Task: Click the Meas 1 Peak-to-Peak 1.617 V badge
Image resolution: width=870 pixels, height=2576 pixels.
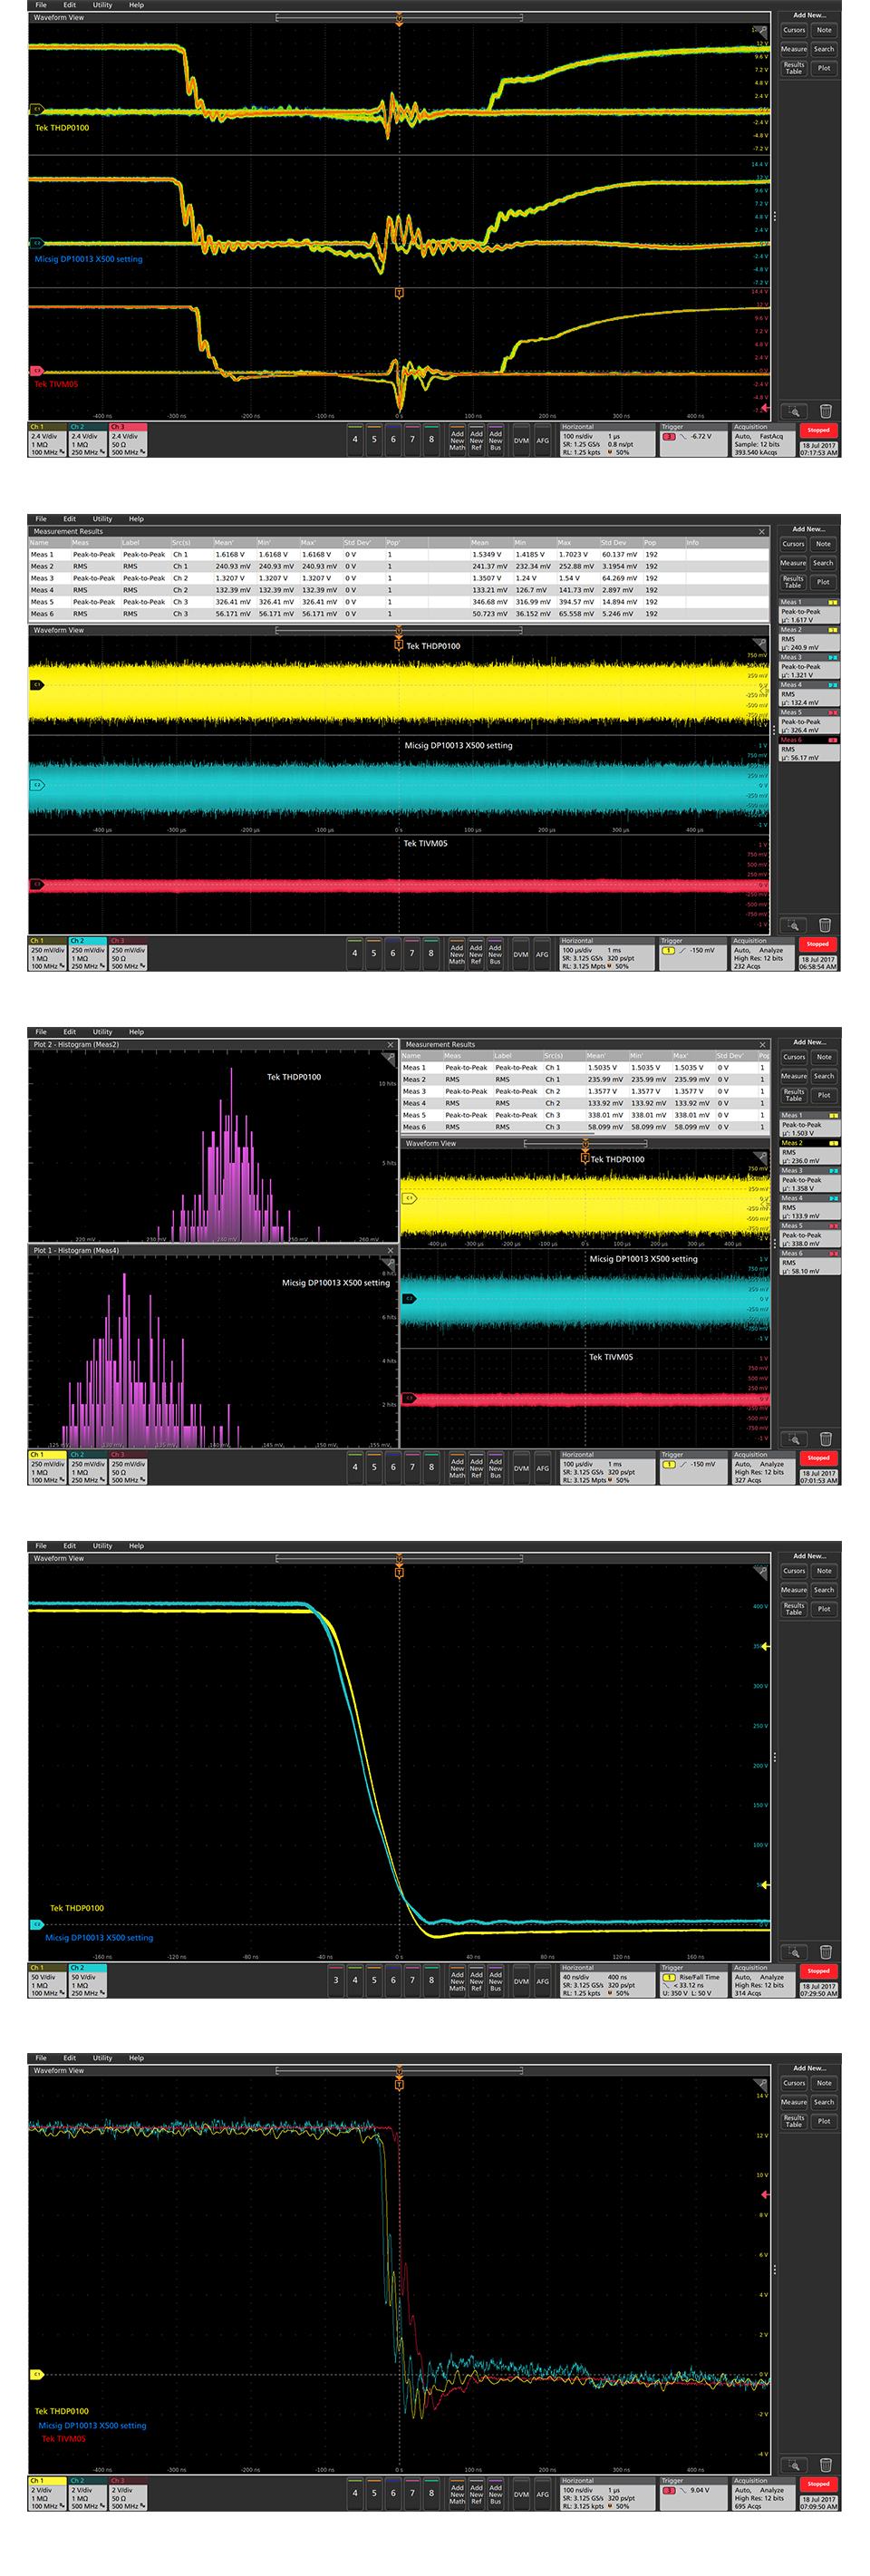Action: [809, 611]
